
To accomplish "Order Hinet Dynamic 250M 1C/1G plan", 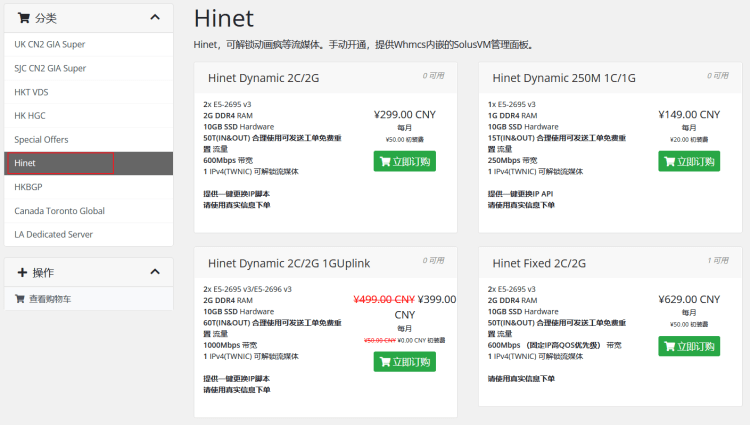I will (689, 162).
